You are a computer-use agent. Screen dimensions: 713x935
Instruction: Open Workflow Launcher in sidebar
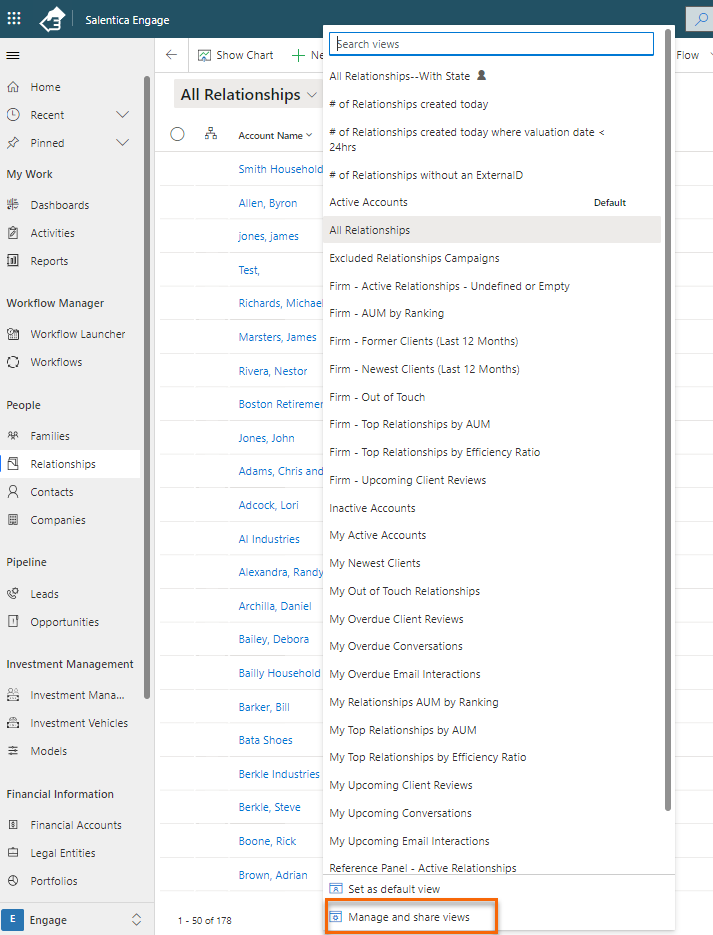coord(77,334)
